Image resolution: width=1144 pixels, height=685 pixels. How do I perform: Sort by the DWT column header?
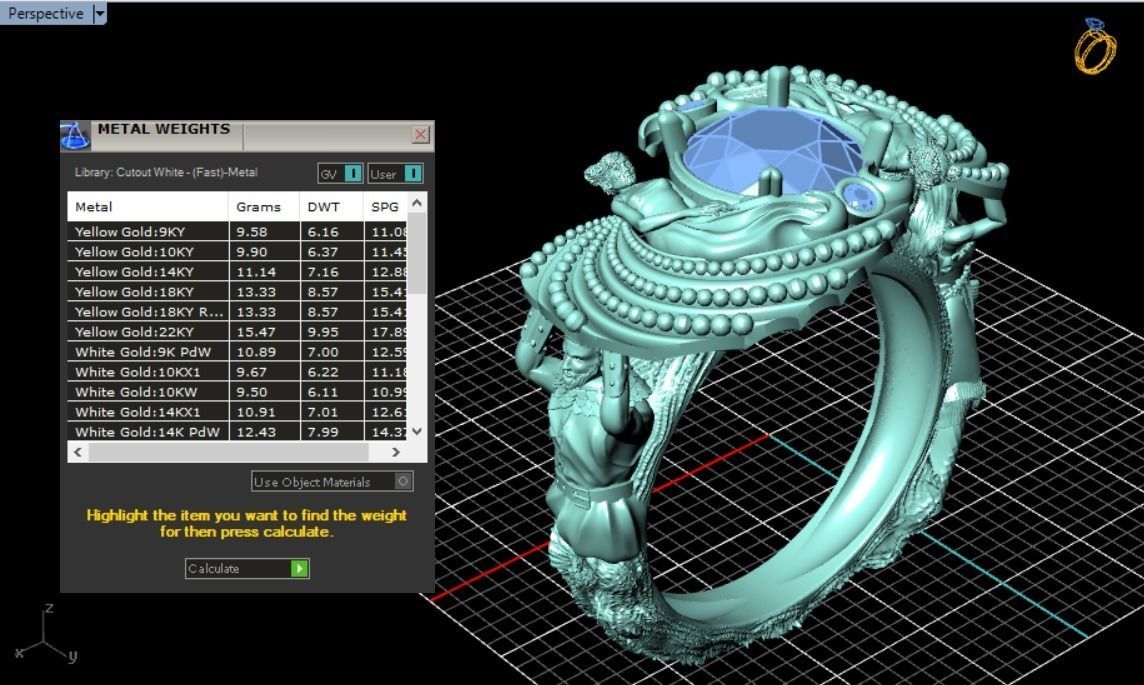tap(331, 207)
